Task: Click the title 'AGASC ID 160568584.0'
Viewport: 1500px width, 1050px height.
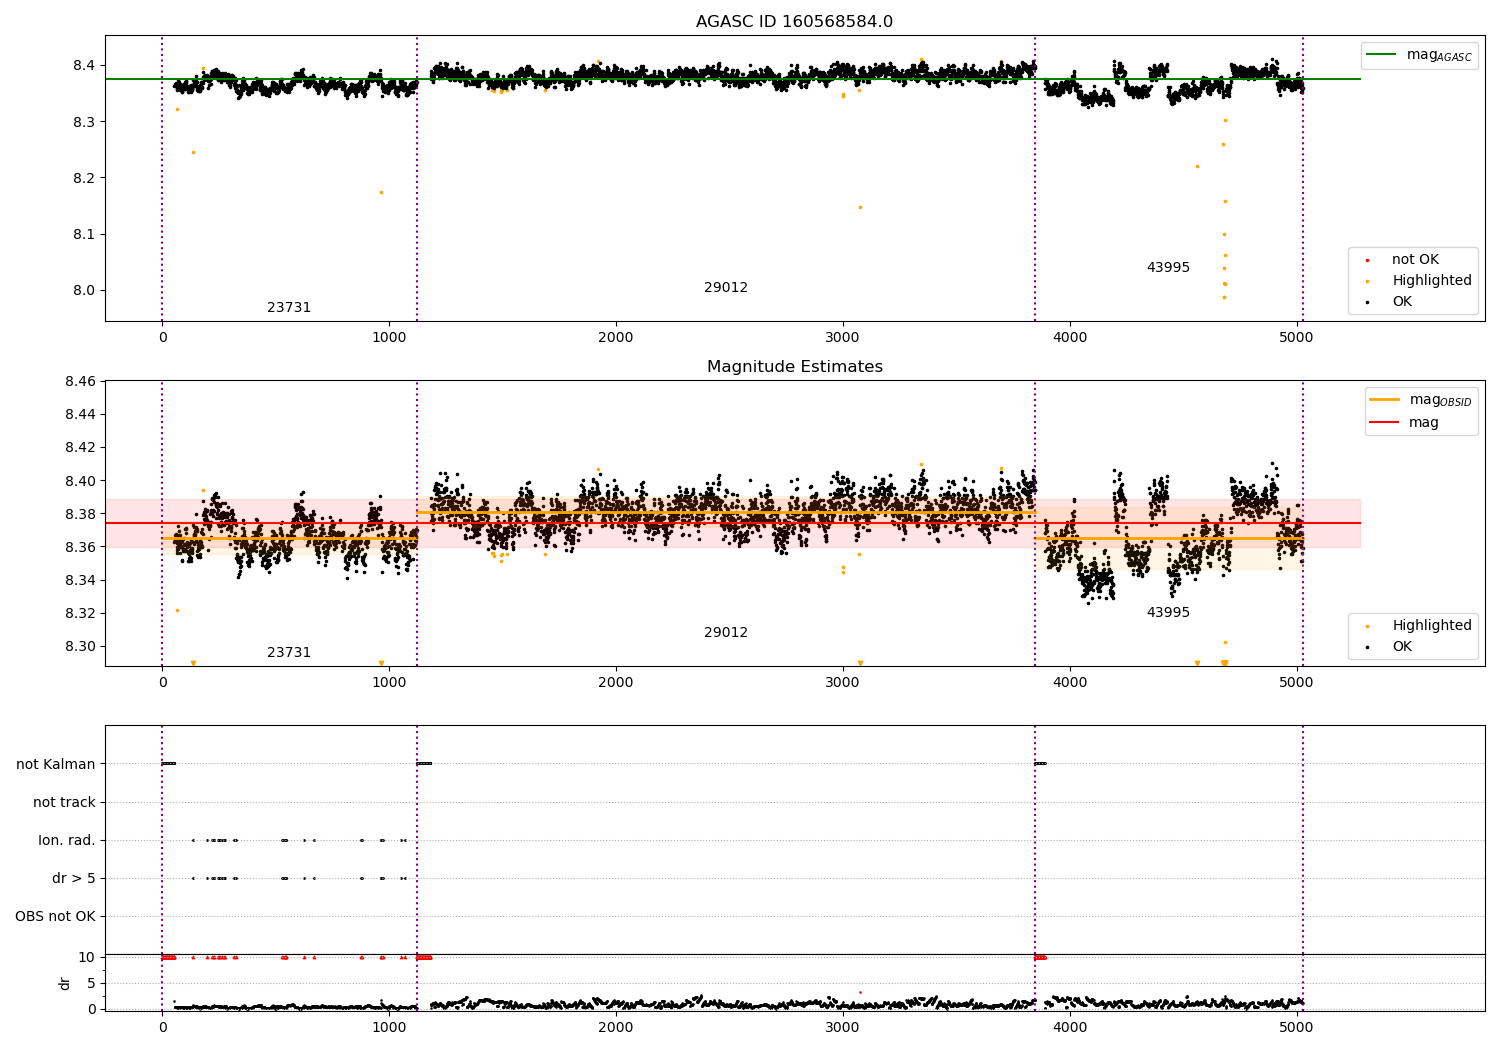Action: [x=794, y=22]
